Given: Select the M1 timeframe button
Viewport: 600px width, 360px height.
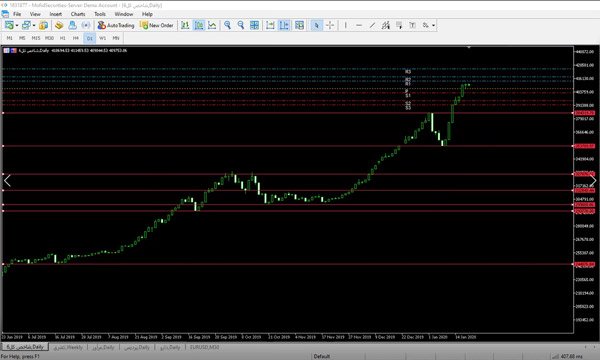Looking at the screenshot, I should [x=10, y=38].
